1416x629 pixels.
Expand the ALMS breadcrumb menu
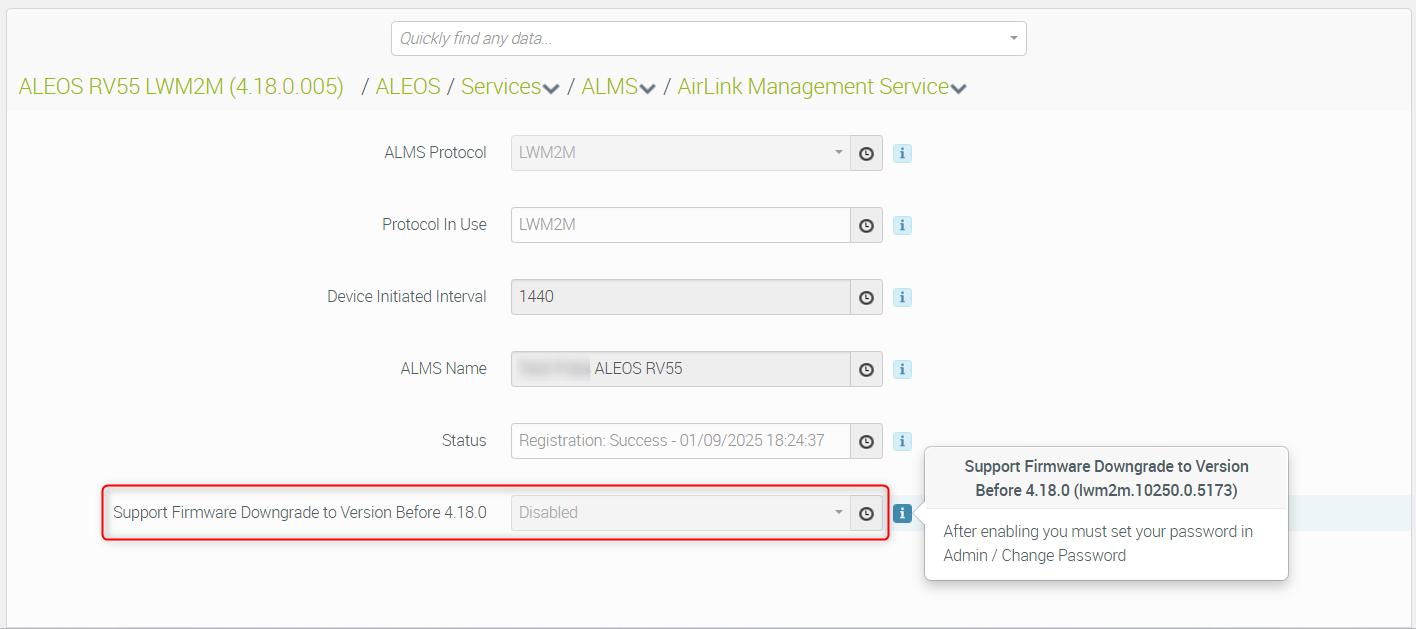coord(647,89)
